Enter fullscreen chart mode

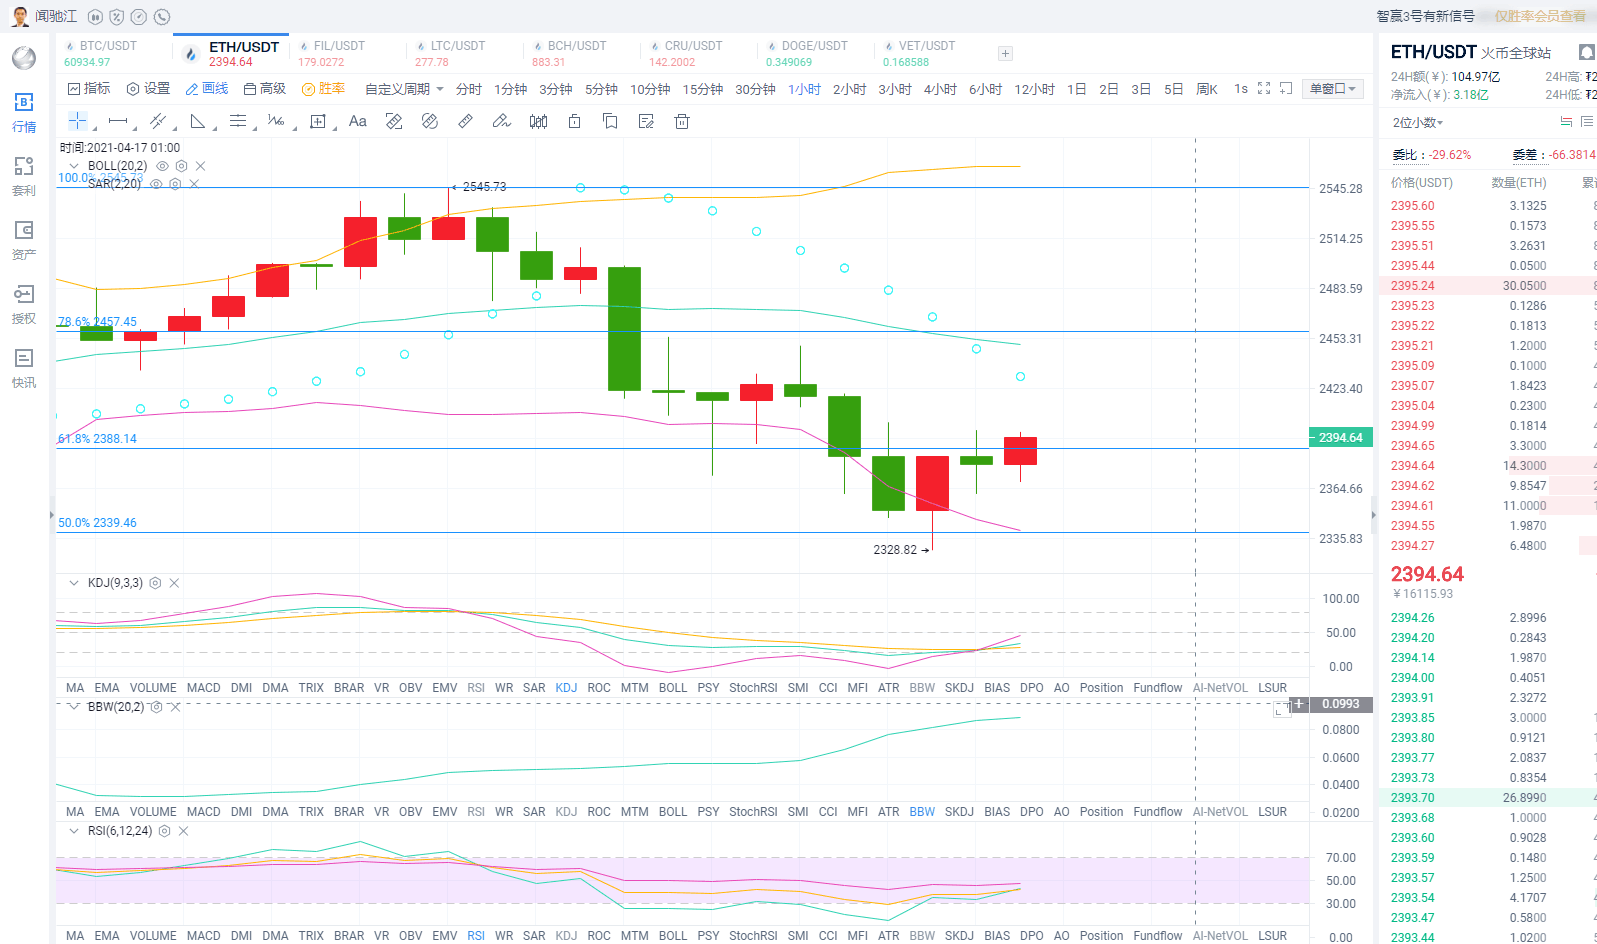1264,88
